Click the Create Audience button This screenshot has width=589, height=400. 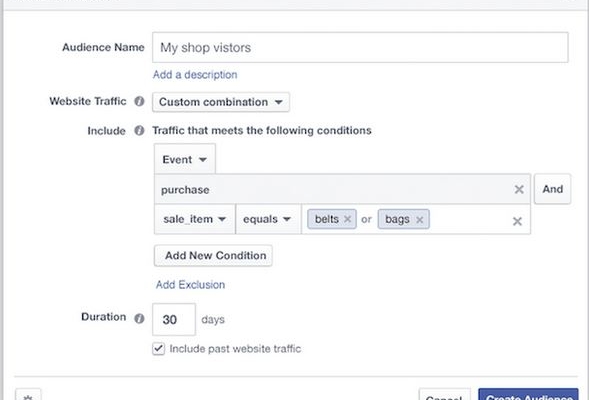[x=529, y=395]
